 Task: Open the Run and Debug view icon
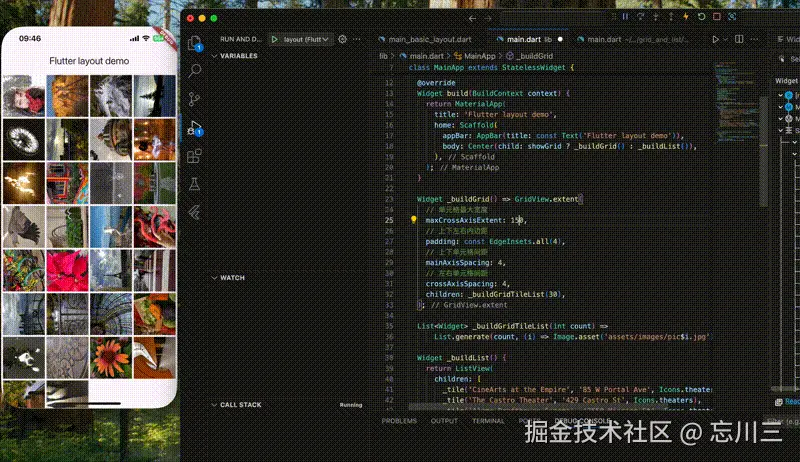194,127
